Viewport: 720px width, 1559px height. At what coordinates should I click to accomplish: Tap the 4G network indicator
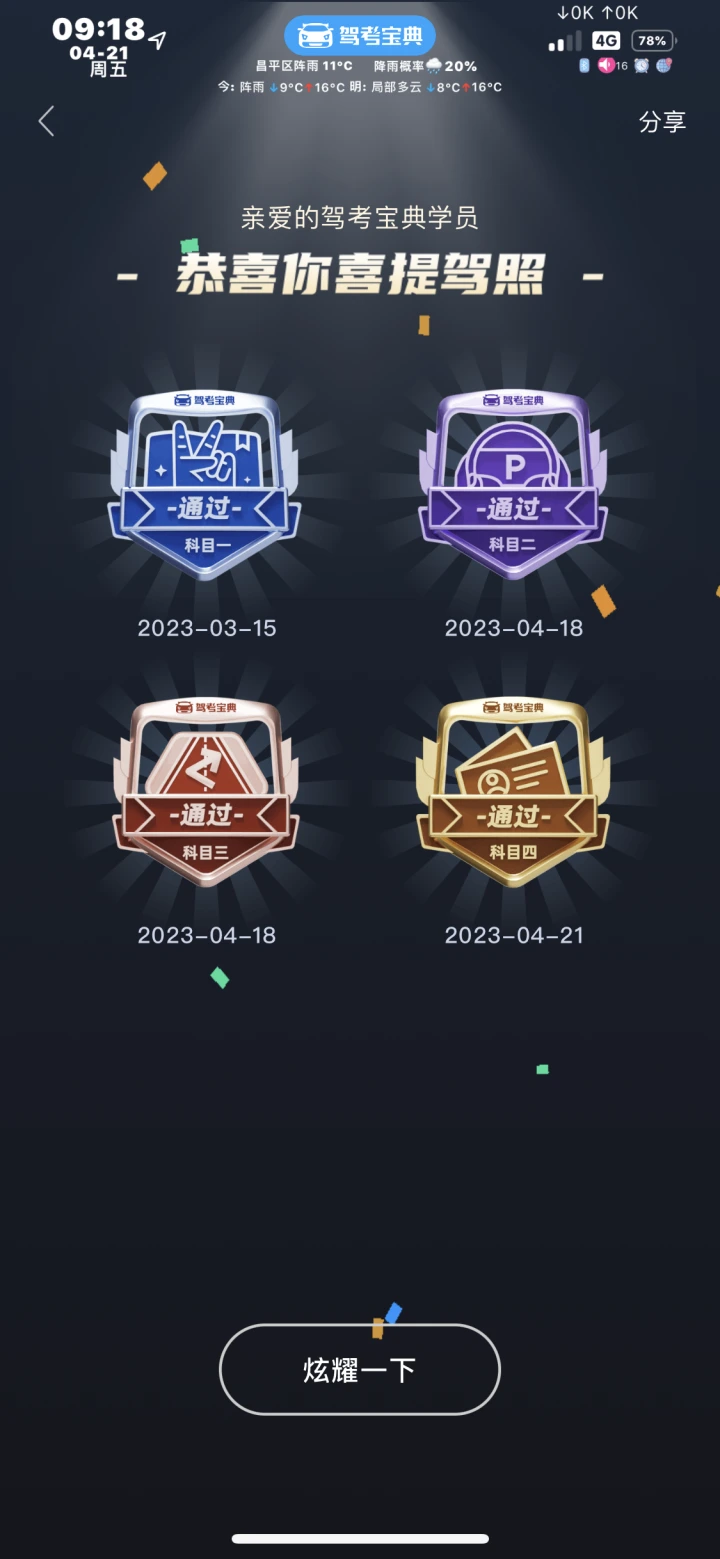[606, 41]
